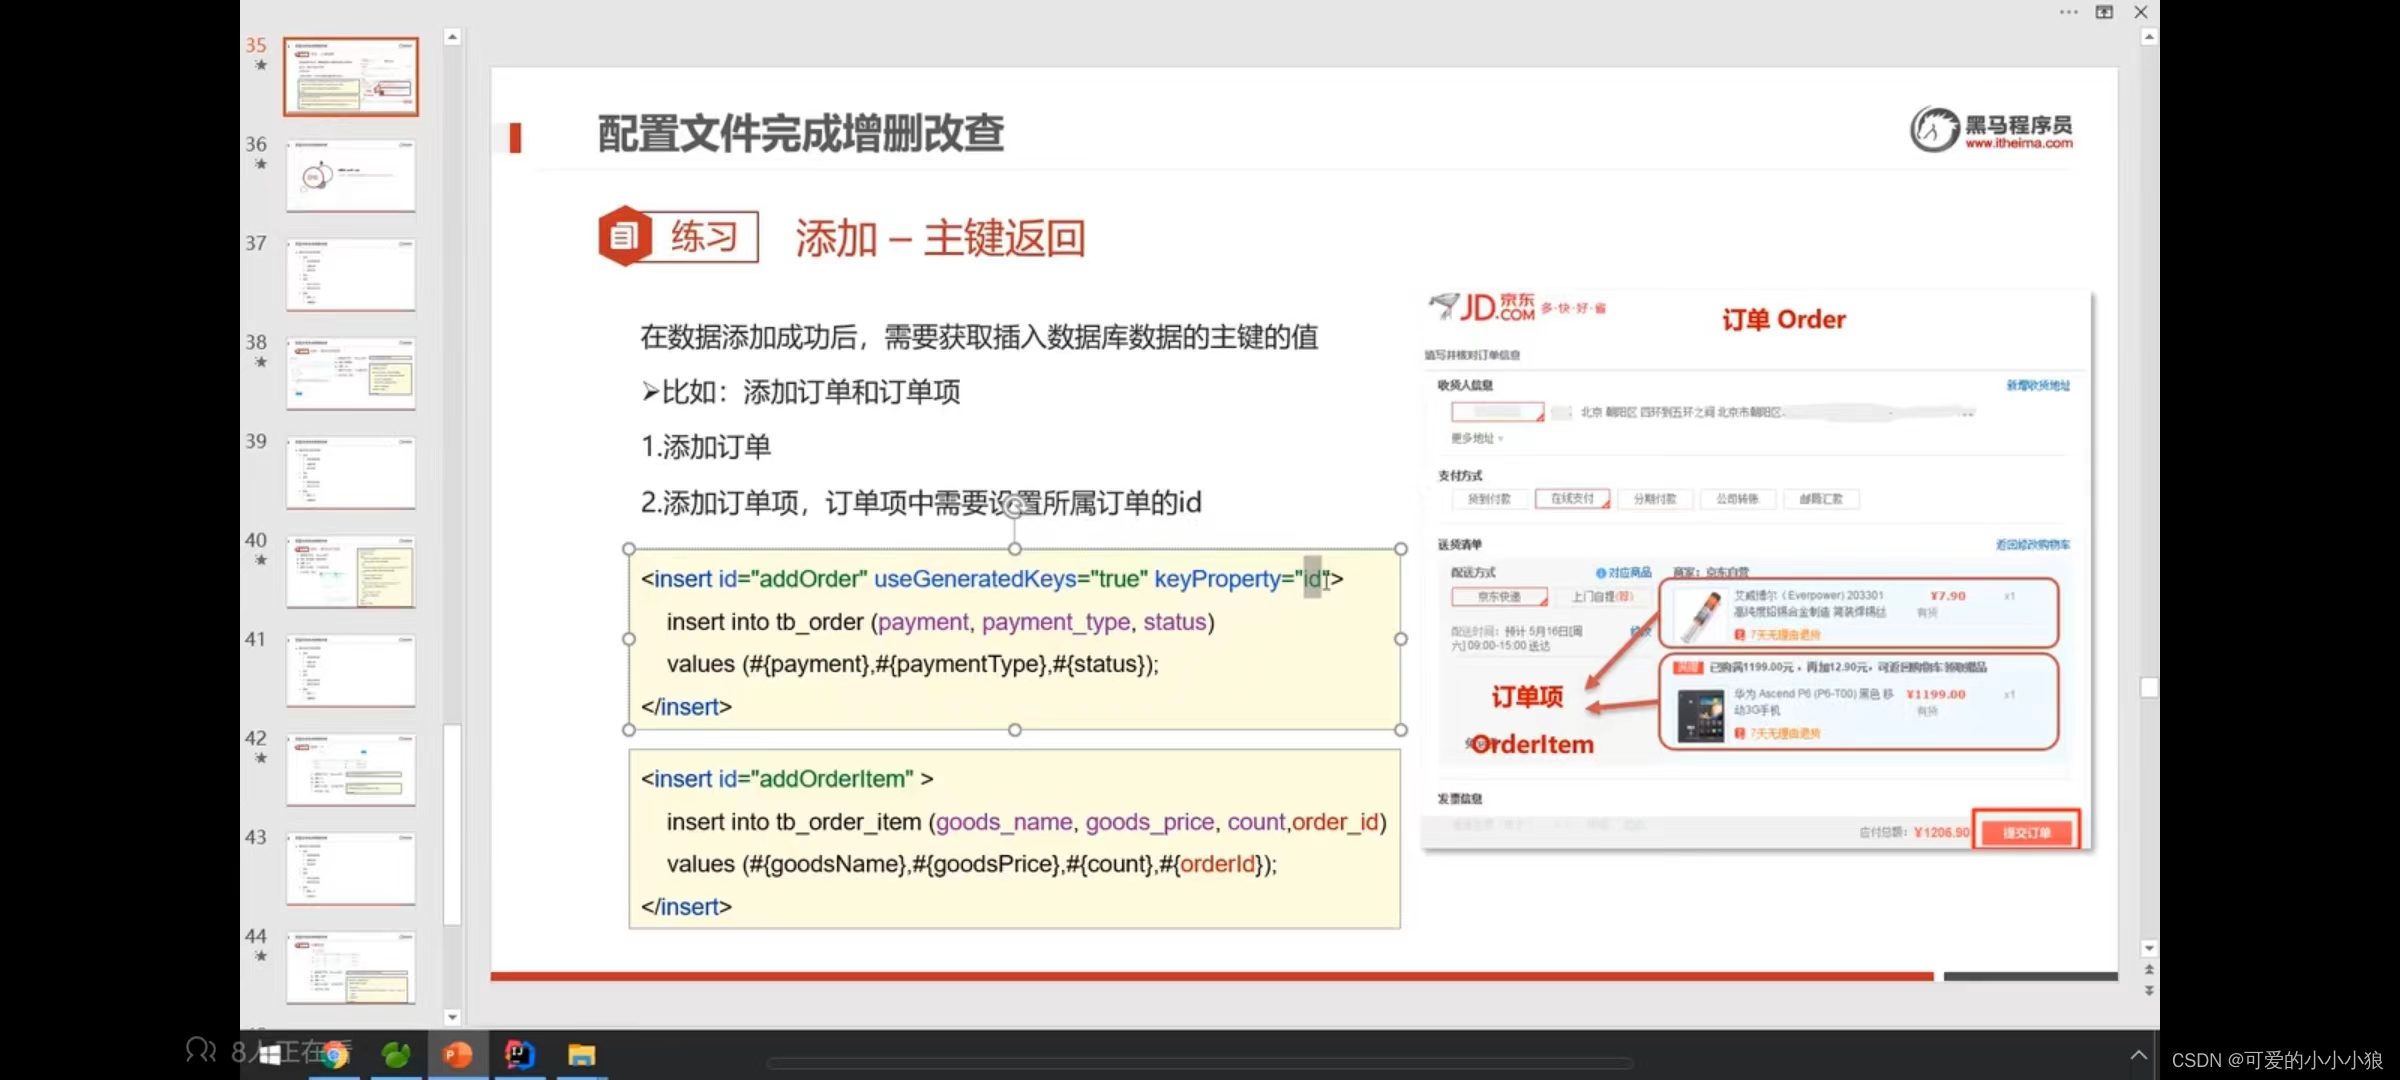Screen dimensions: 2400x1080
Task: Switch to PowerPoint taskbar icon
Action: pyautogui.click(x=458, y=1055)
